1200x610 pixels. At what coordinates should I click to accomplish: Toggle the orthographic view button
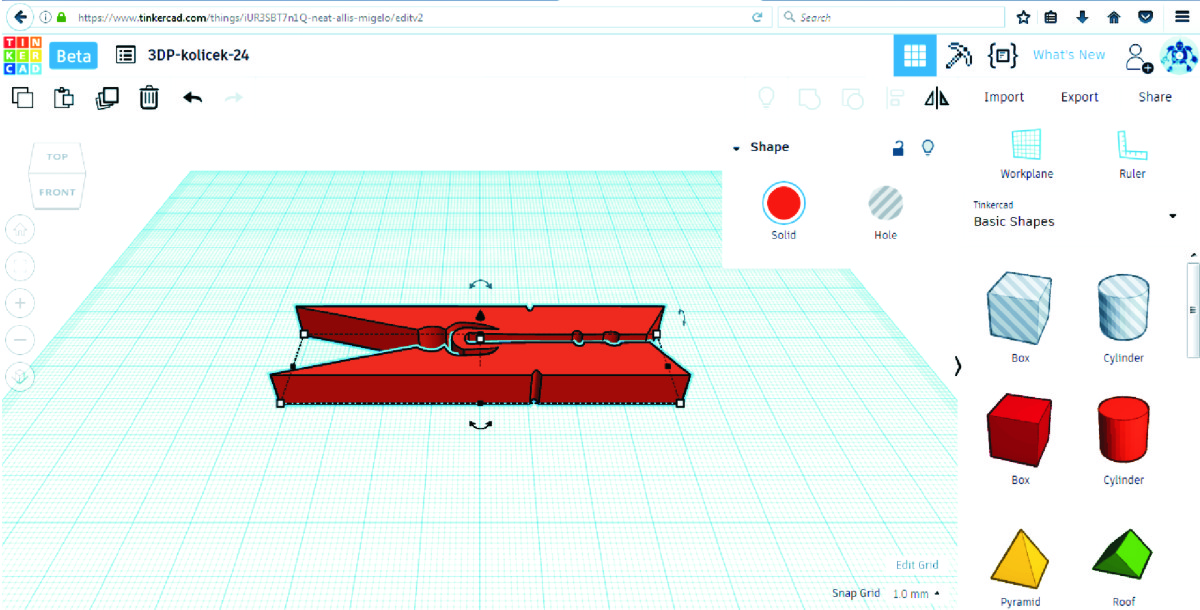click(20, 377)
